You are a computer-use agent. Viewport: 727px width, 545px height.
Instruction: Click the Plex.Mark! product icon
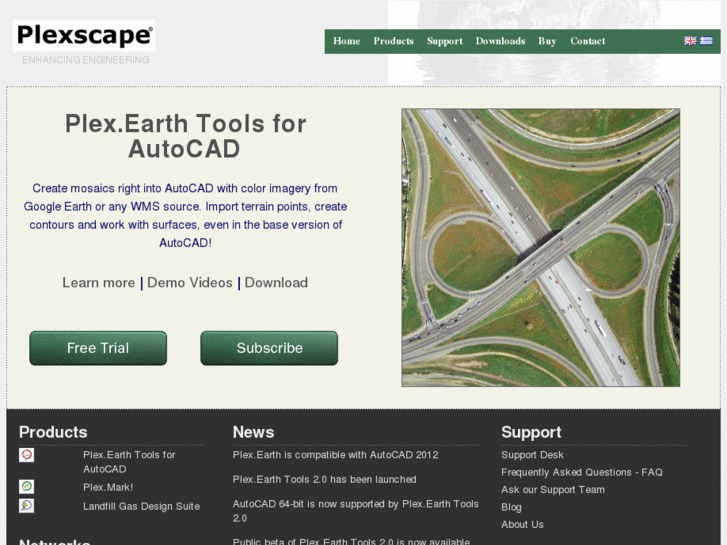click(26, 487)
